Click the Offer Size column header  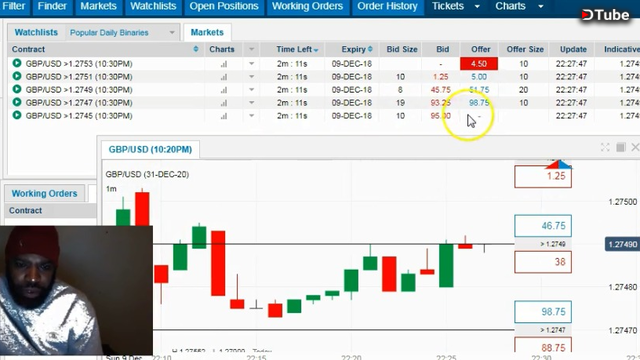click(525, 49)
